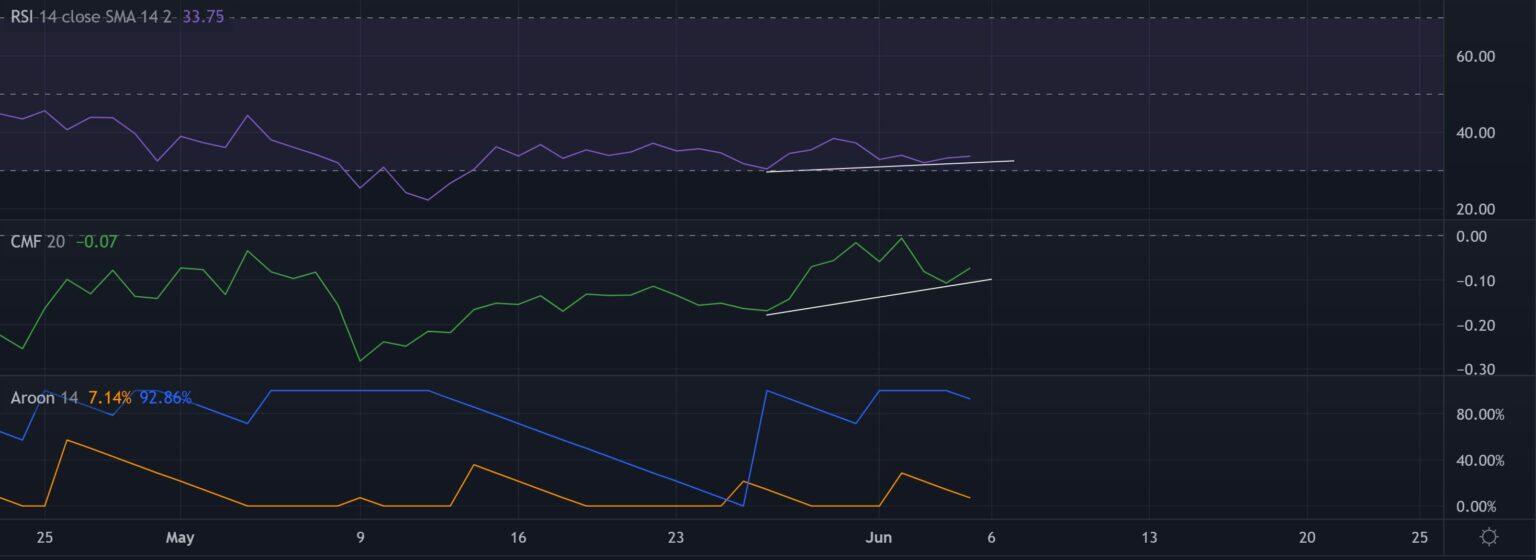Image resolution: width=1536 pixels, height=560 pixels.
Task: Select the Aroon 14 indicator label
Action: [x=44, y=398]
